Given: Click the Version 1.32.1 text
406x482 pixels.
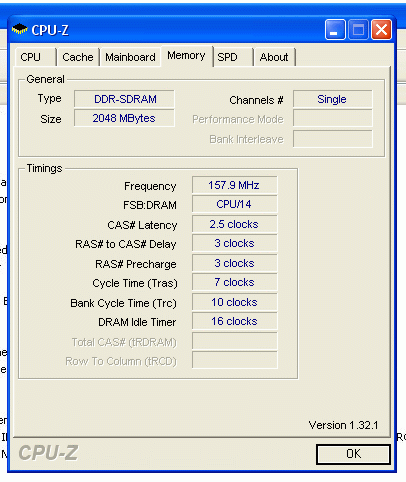Looking at the screenshot, I should [x=343, y=425].
